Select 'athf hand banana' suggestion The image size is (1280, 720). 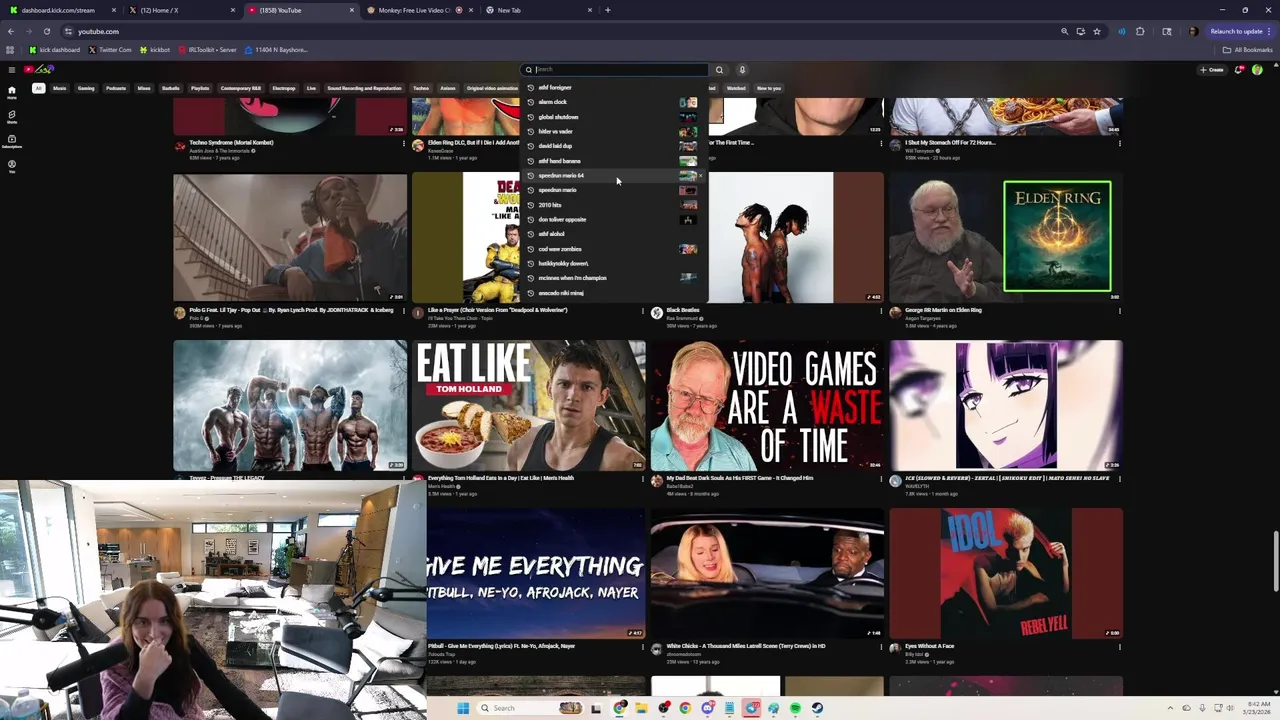point(613,161)
